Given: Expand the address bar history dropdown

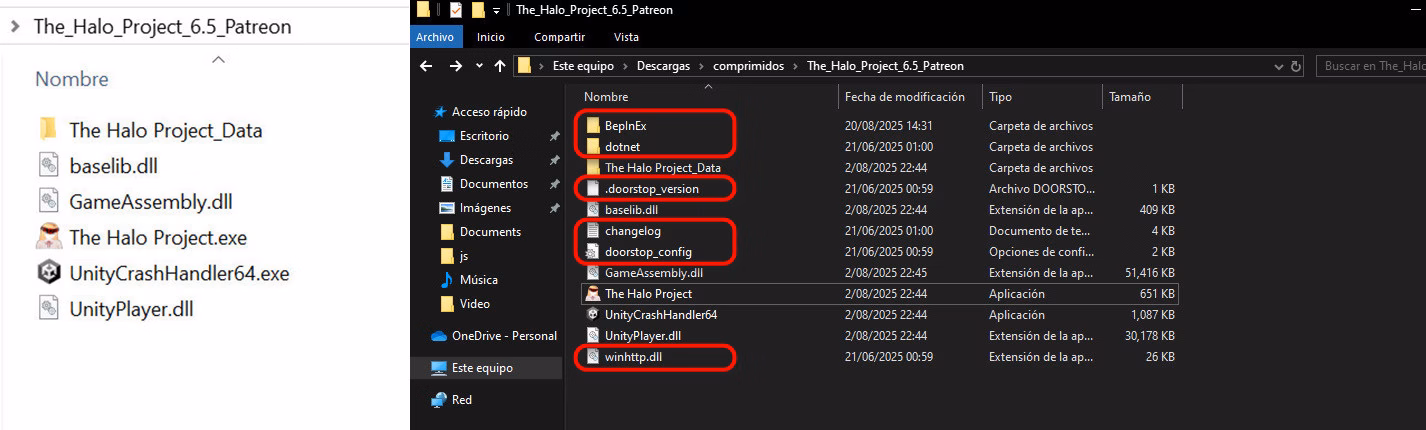Looking at the screenshot, I should tap(1281, 66).
